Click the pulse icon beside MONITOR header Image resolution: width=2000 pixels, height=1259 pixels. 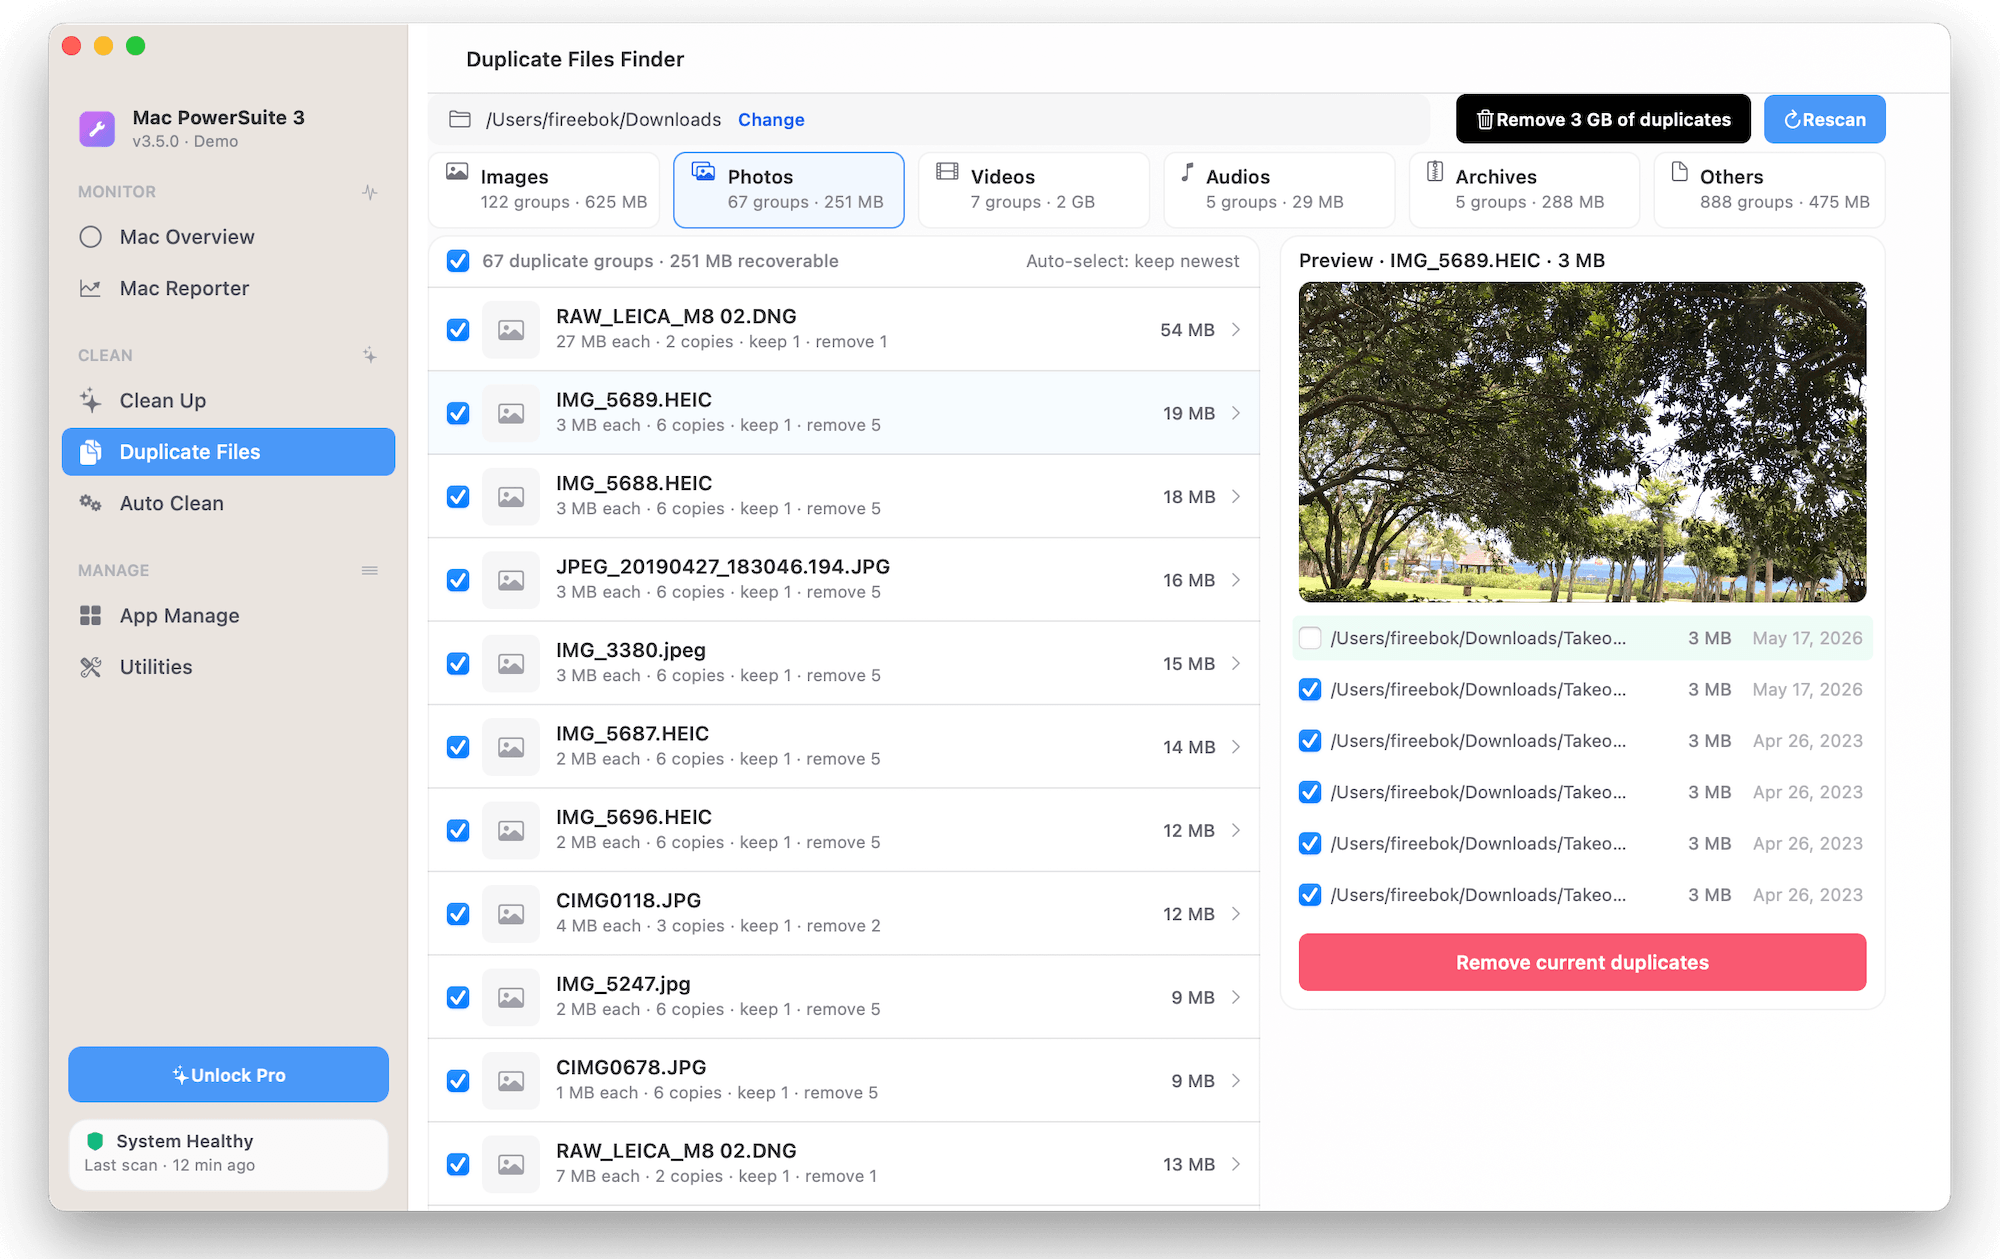(x=370, y=192)
